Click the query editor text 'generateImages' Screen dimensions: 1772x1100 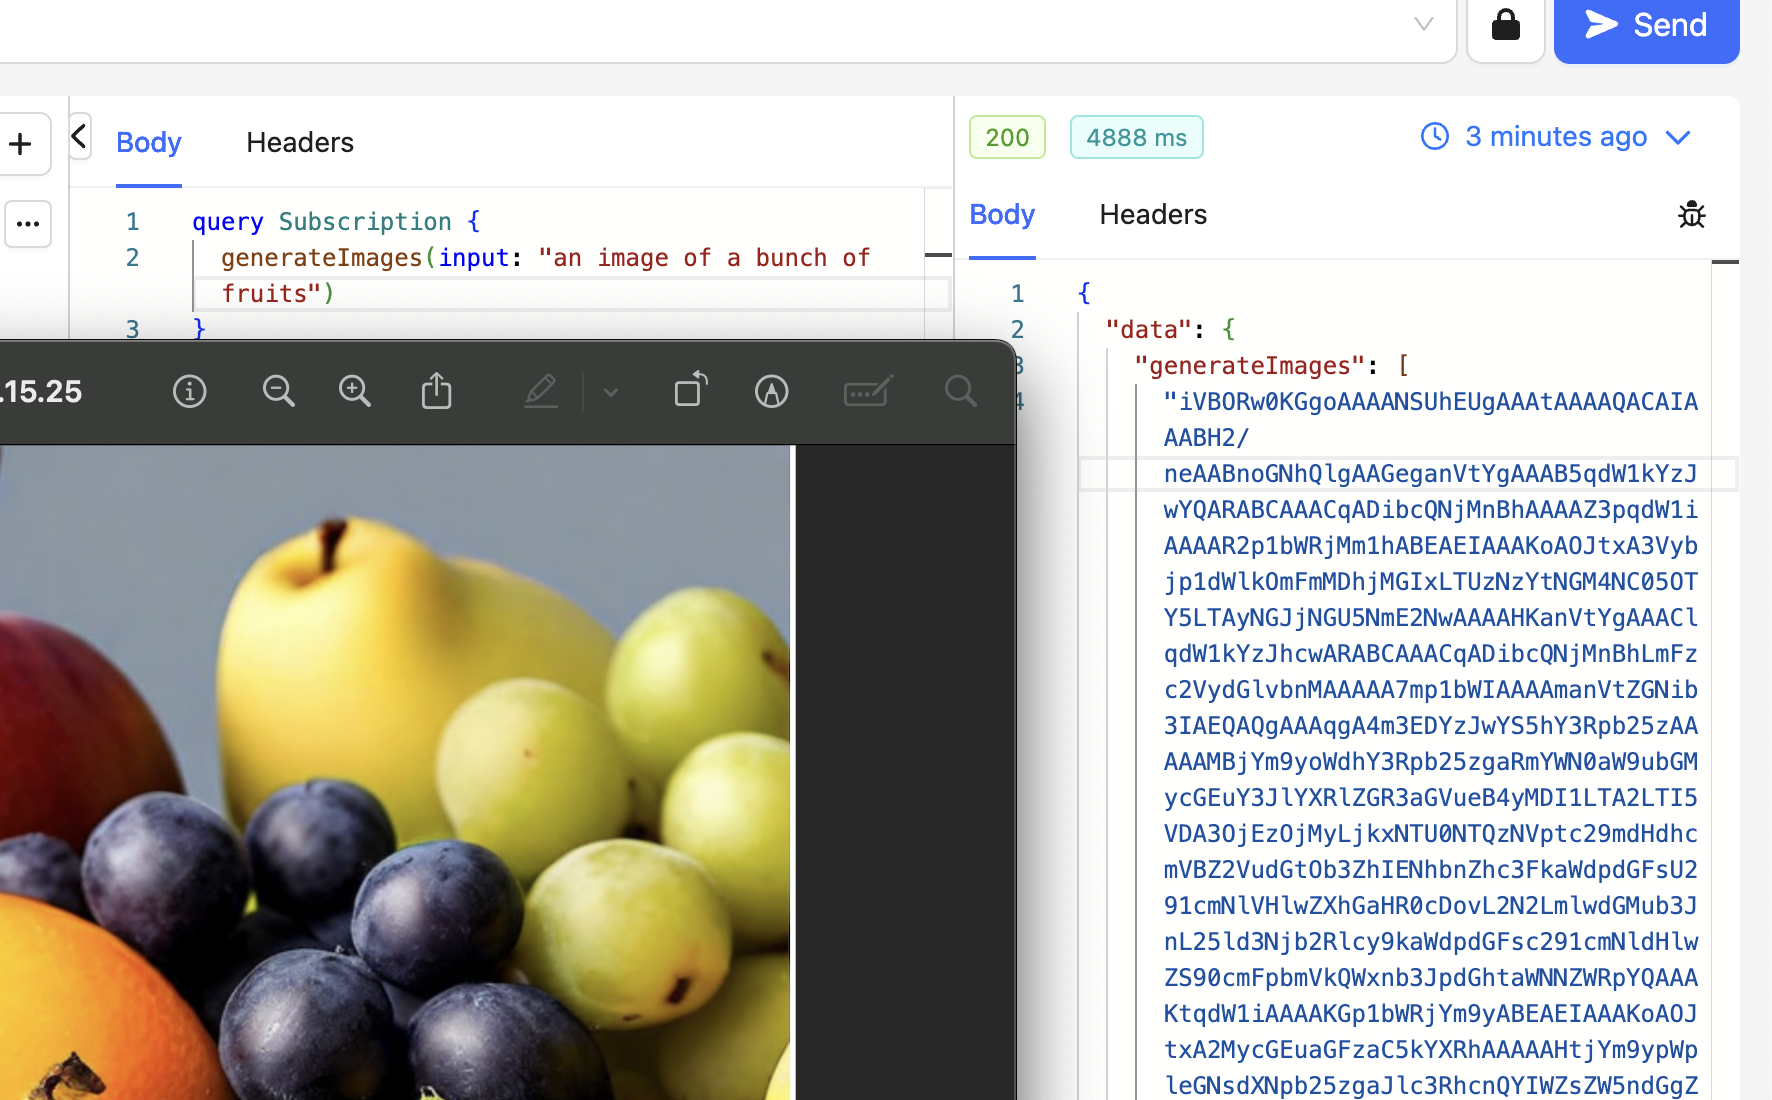click(322, 258)
